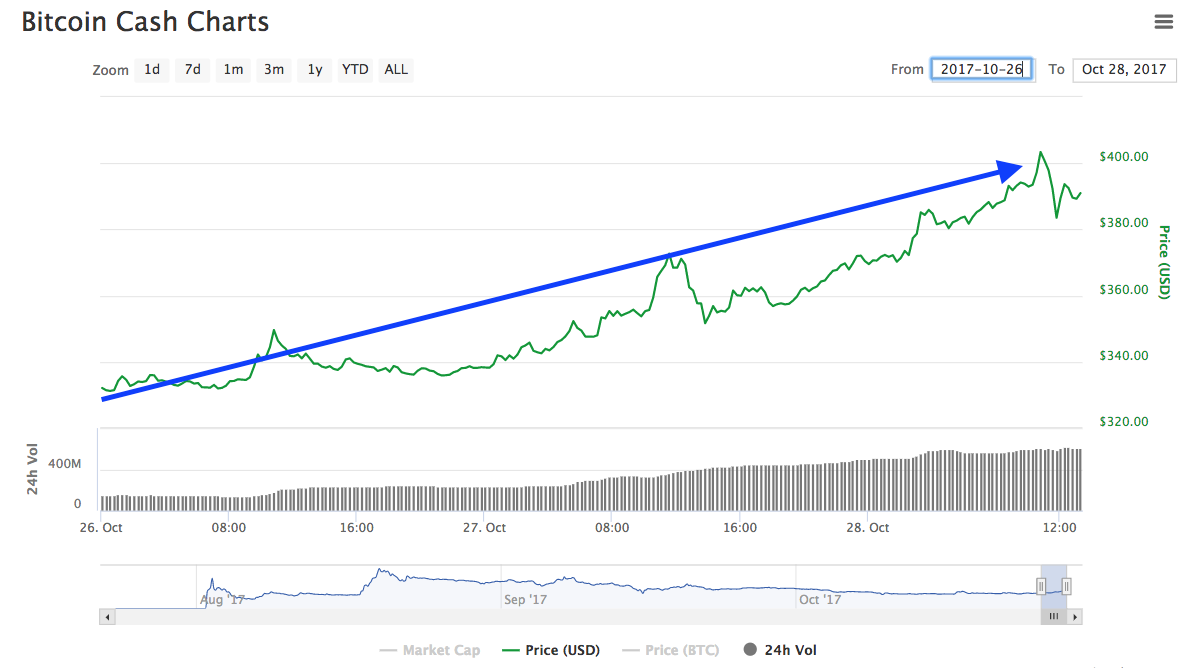Screen dimensions: 1204x668
Task: Click the Oct '17 navigator label
Action: 821,600
